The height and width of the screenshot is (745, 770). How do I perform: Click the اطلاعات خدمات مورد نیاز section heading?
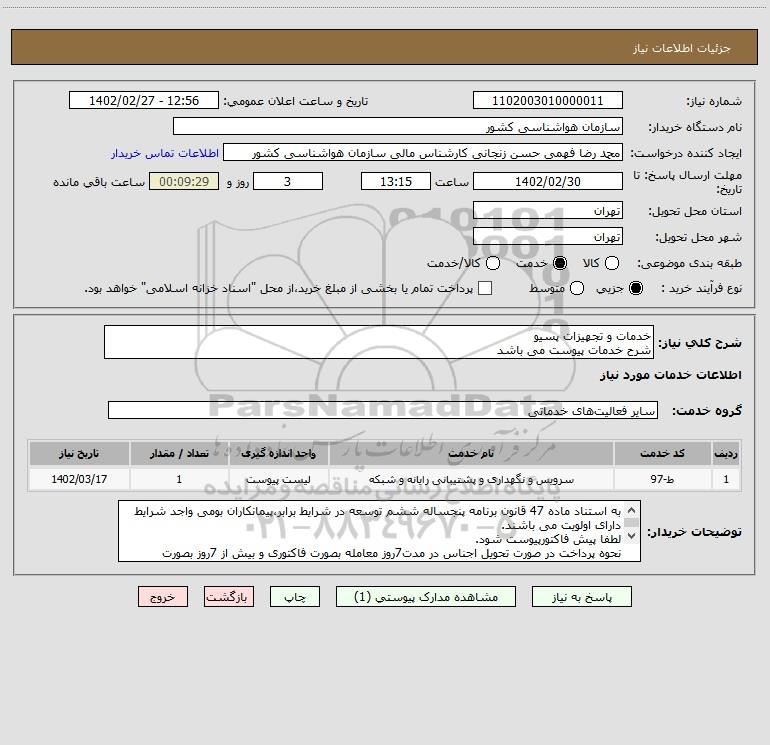coord(671,375)
